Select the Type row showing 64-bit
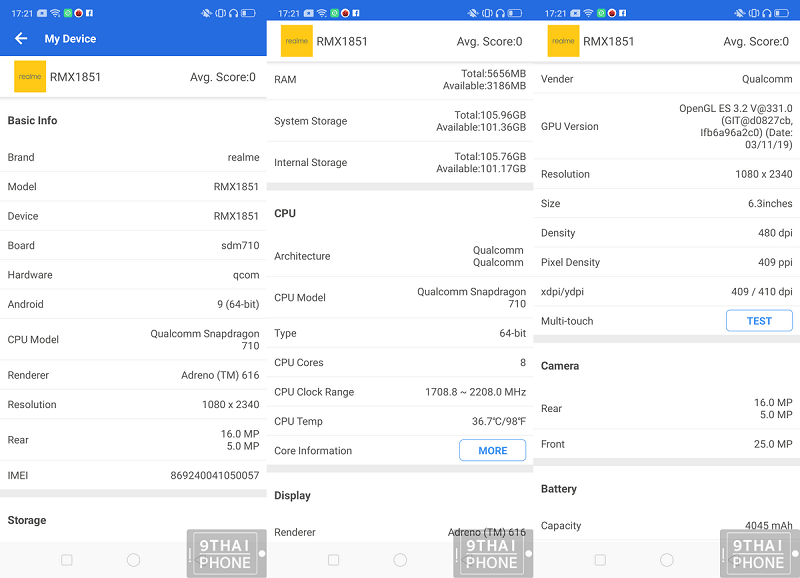This screenshot has height=578, width=800. pos(400,333)
